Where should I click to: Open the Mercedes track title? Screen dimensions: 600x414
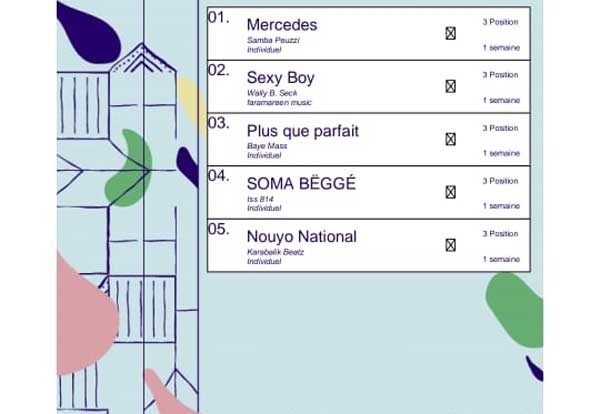coord(282,25)
